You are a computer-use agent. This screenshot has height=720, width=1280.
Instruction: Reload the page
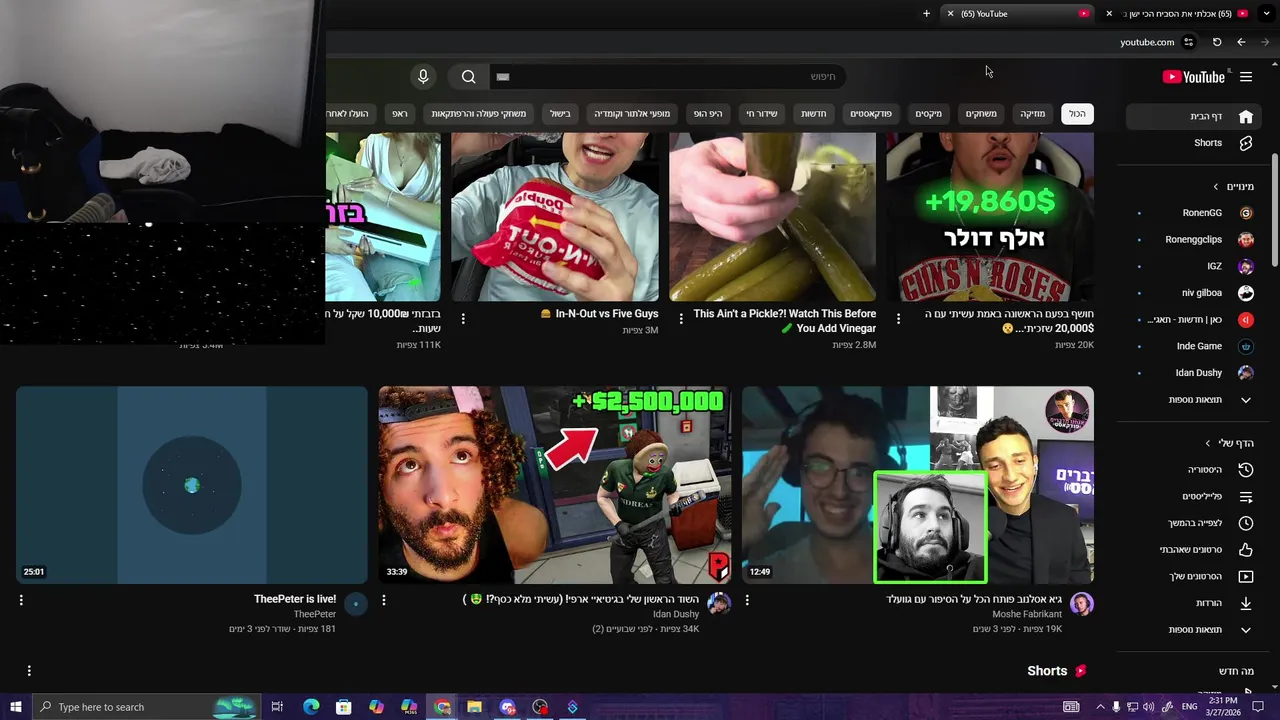1217,42
